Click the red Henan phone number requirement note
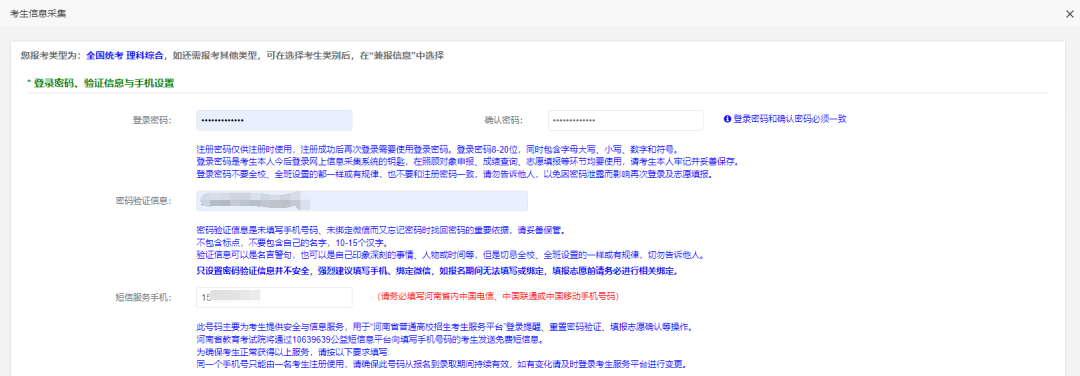Image resolution: width=1080 pixels, height=376 pixels. tap(498, 297)
